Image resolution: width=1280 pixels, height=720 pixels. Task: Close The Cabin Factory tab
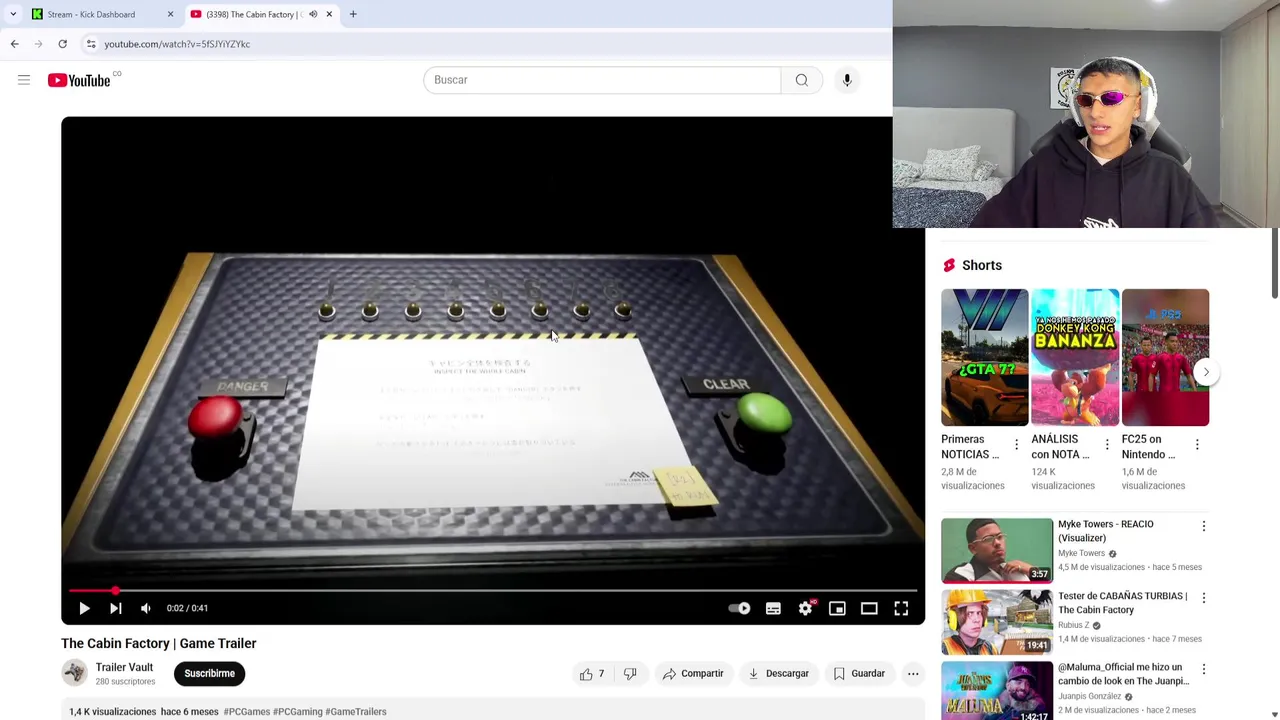pos(329,14)
